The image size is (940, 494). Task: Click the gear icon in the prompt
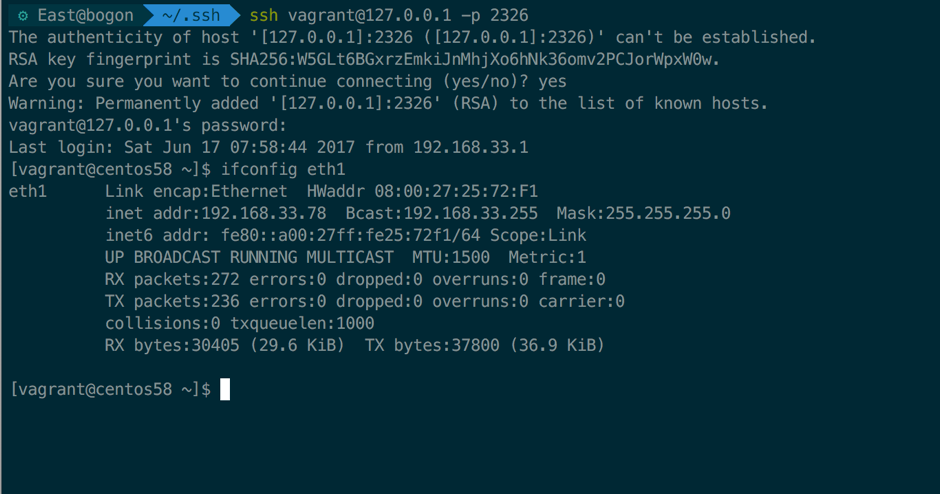click(24, 15)
